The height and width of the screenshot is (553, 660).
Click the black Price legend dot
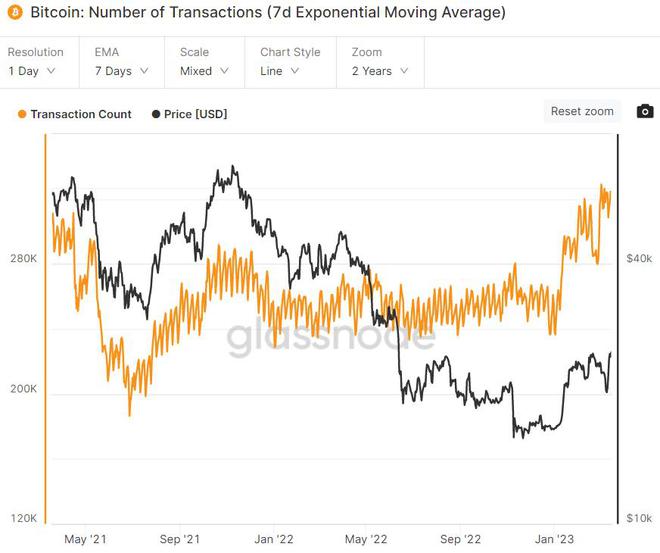coord(157,114)
